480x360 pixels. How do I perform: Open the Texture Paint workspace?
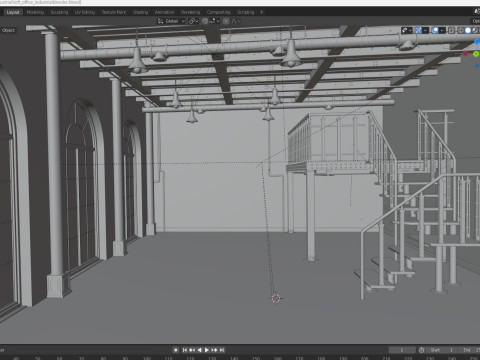point(114,12)
